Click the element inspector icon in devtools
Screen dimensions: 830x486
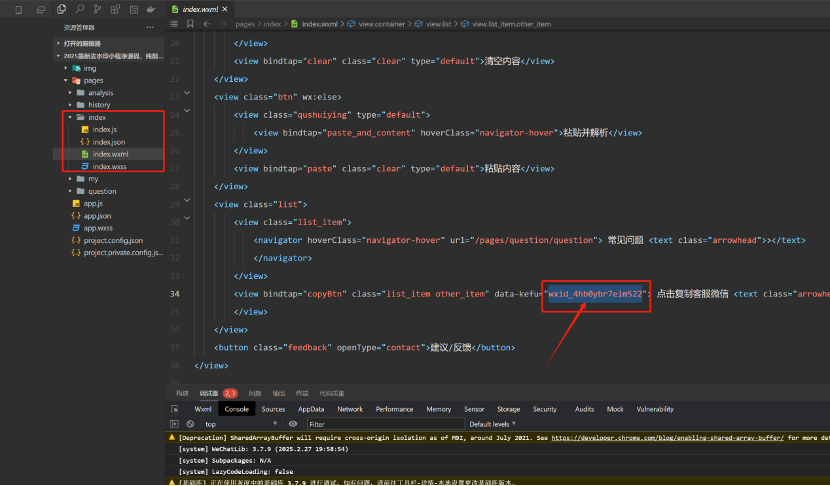(x=175, y=409)
